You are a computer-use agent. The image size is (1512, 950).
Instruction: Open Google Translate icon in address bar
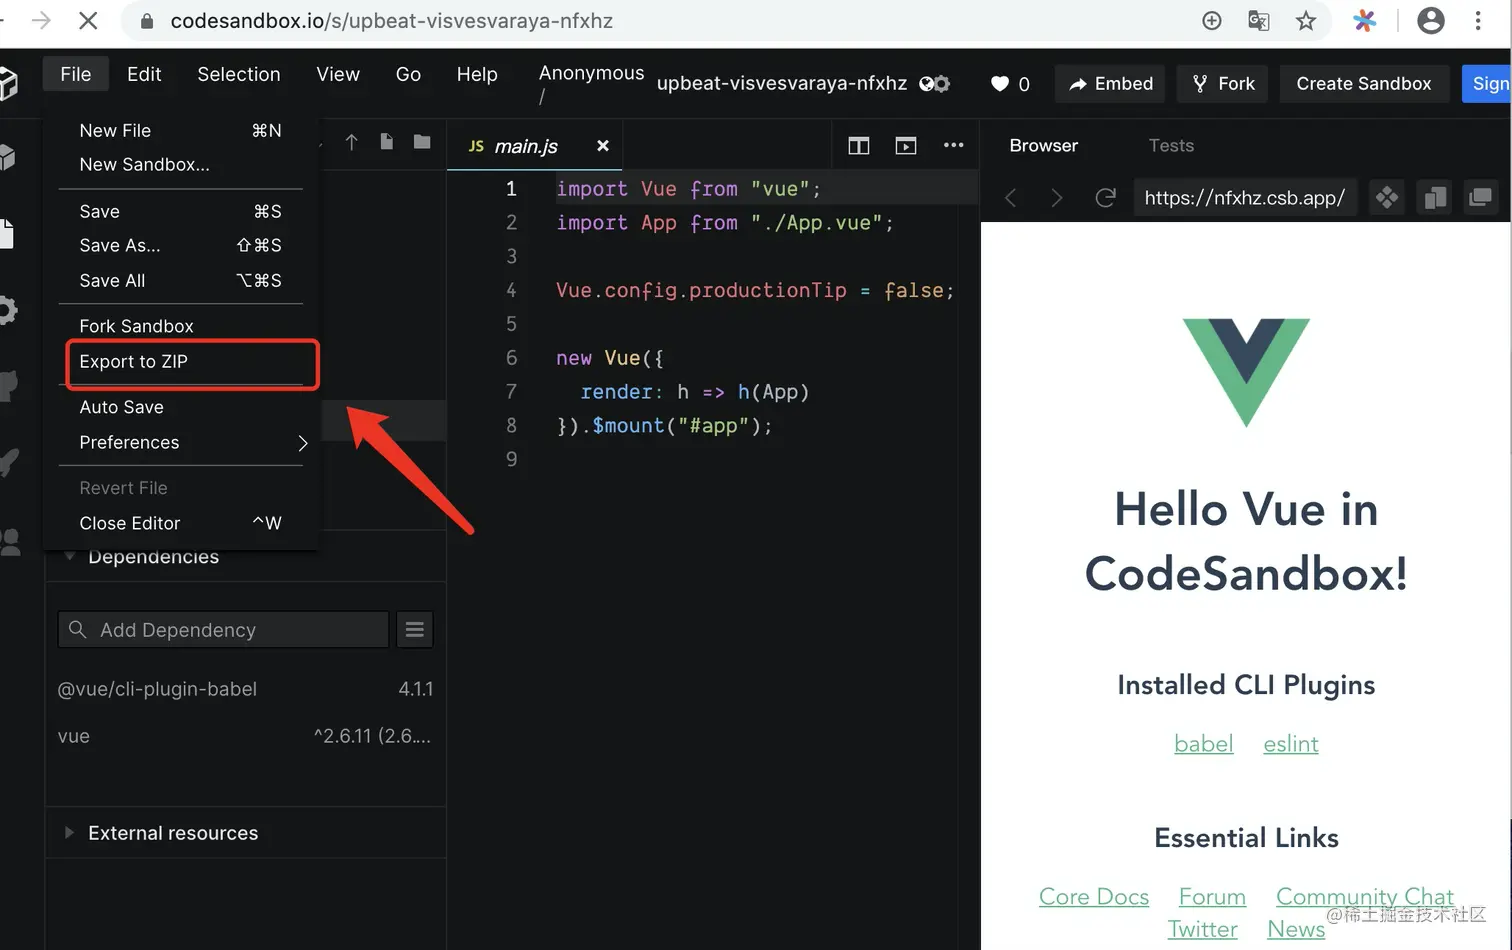click(1259, 21)
